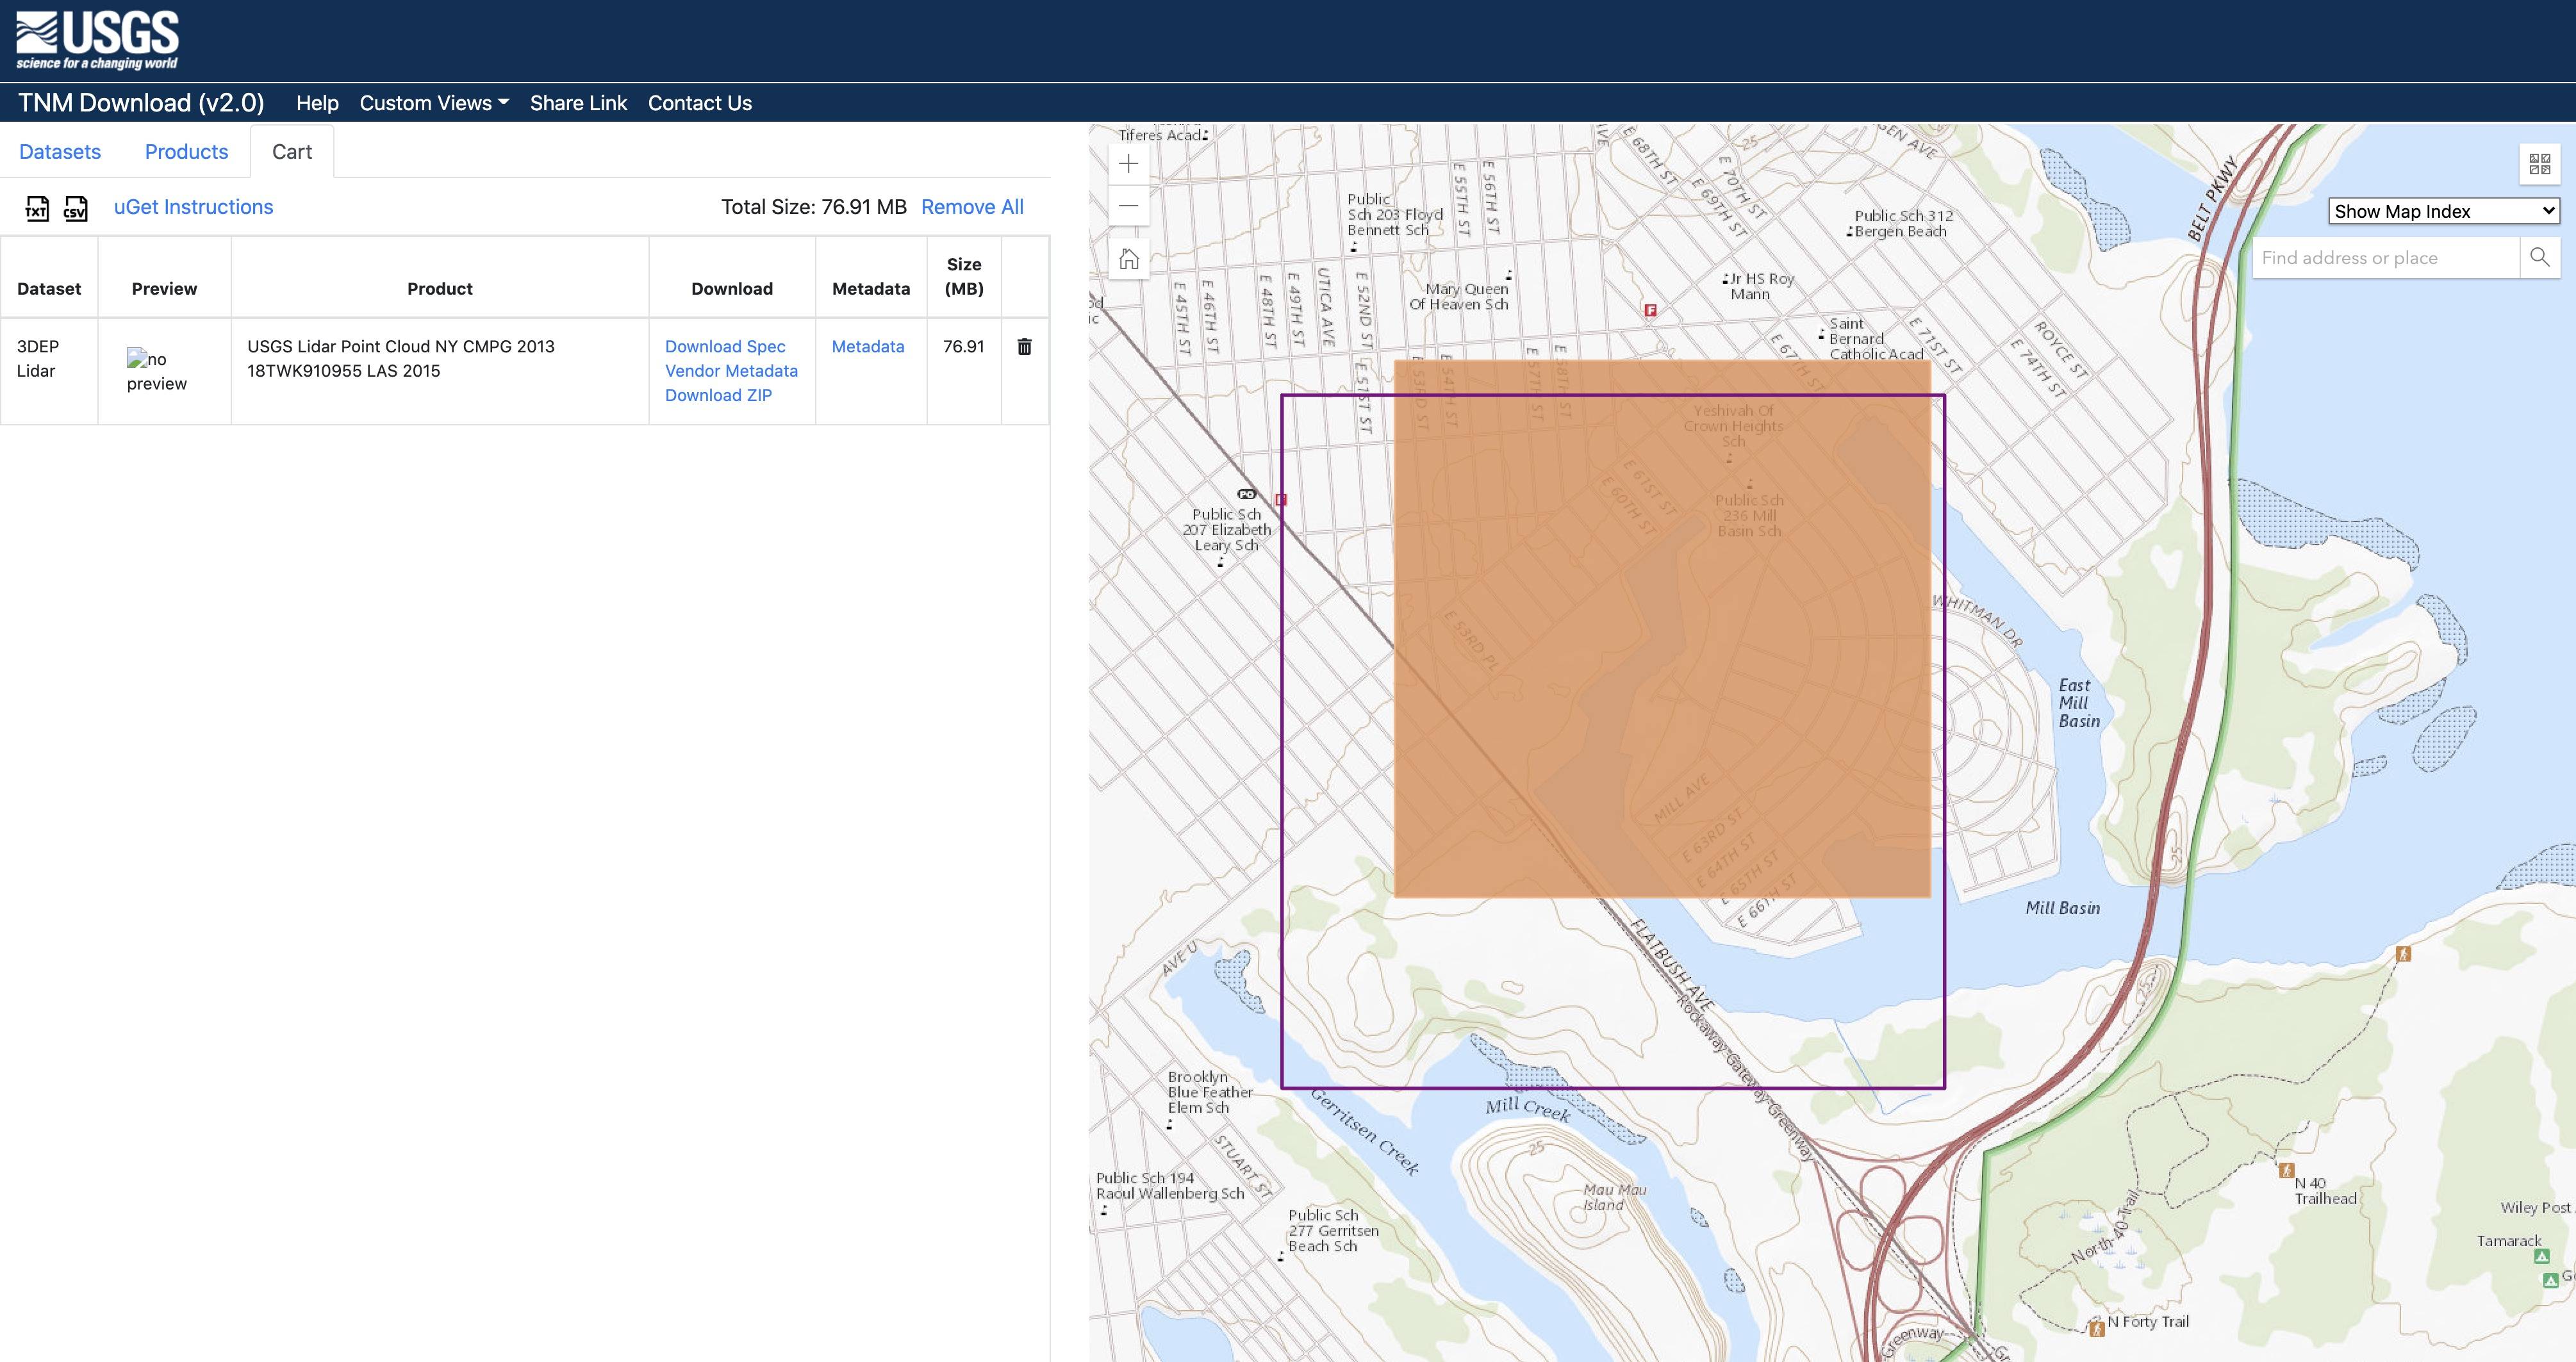Select the Cart tab
2576x1362 pixels.
click(x=292, y=151)
